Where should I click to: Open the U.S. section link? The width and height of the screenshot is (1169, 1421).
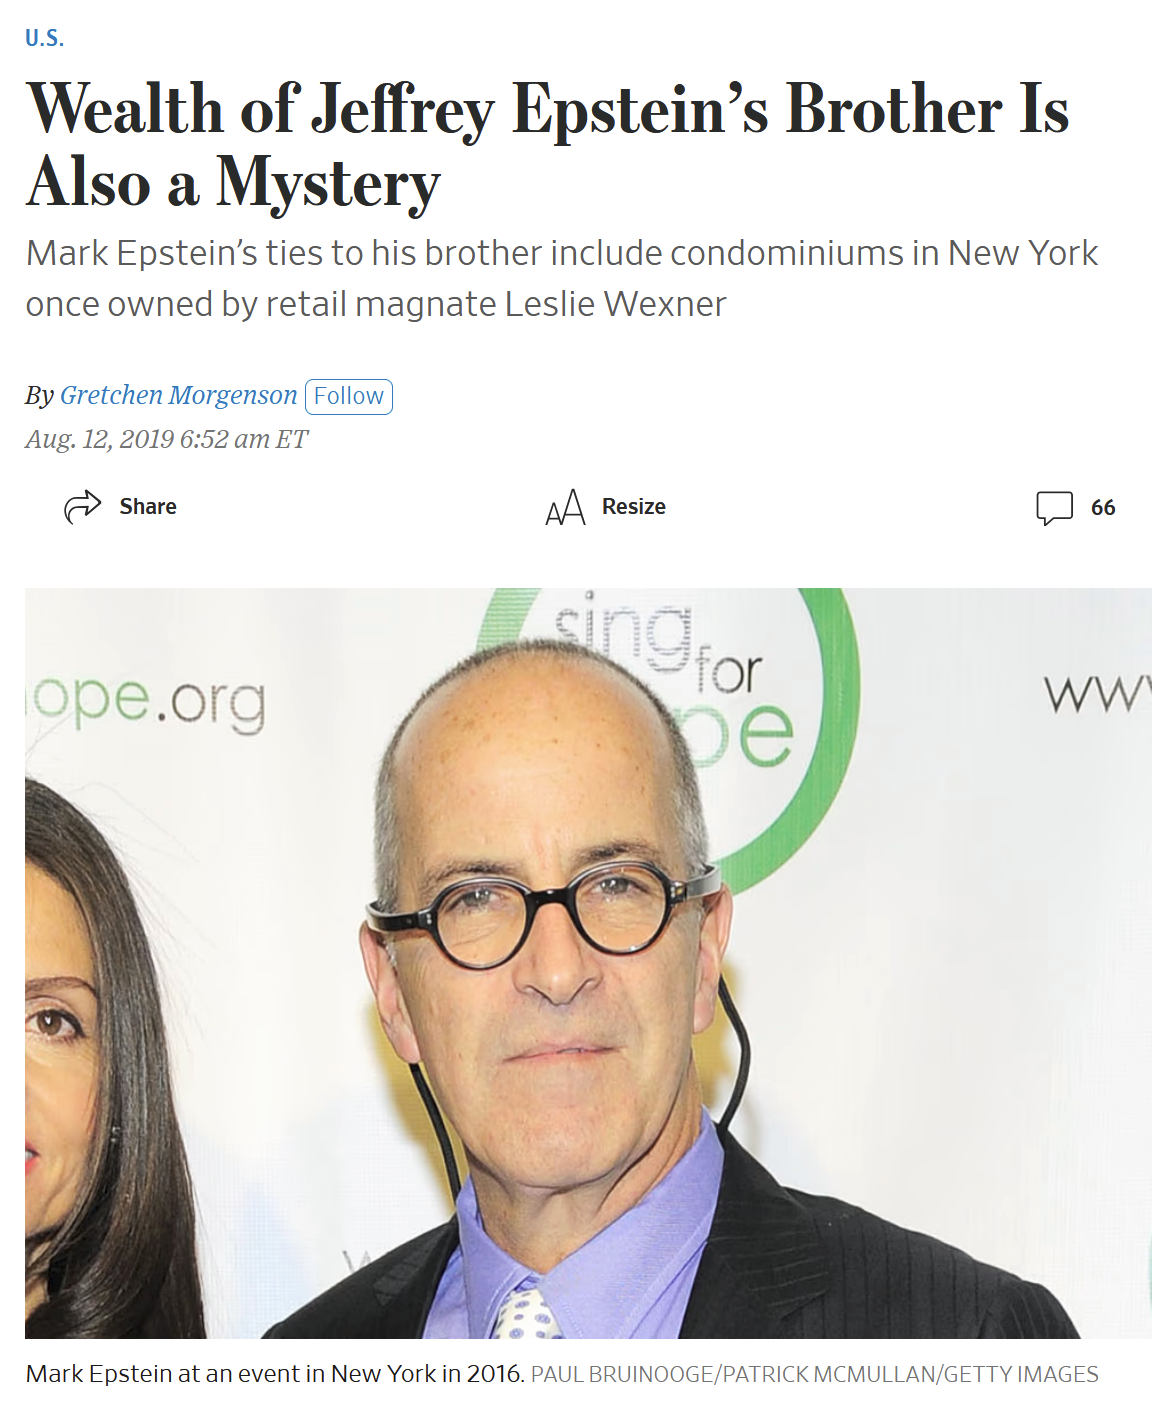coord(45,38)
